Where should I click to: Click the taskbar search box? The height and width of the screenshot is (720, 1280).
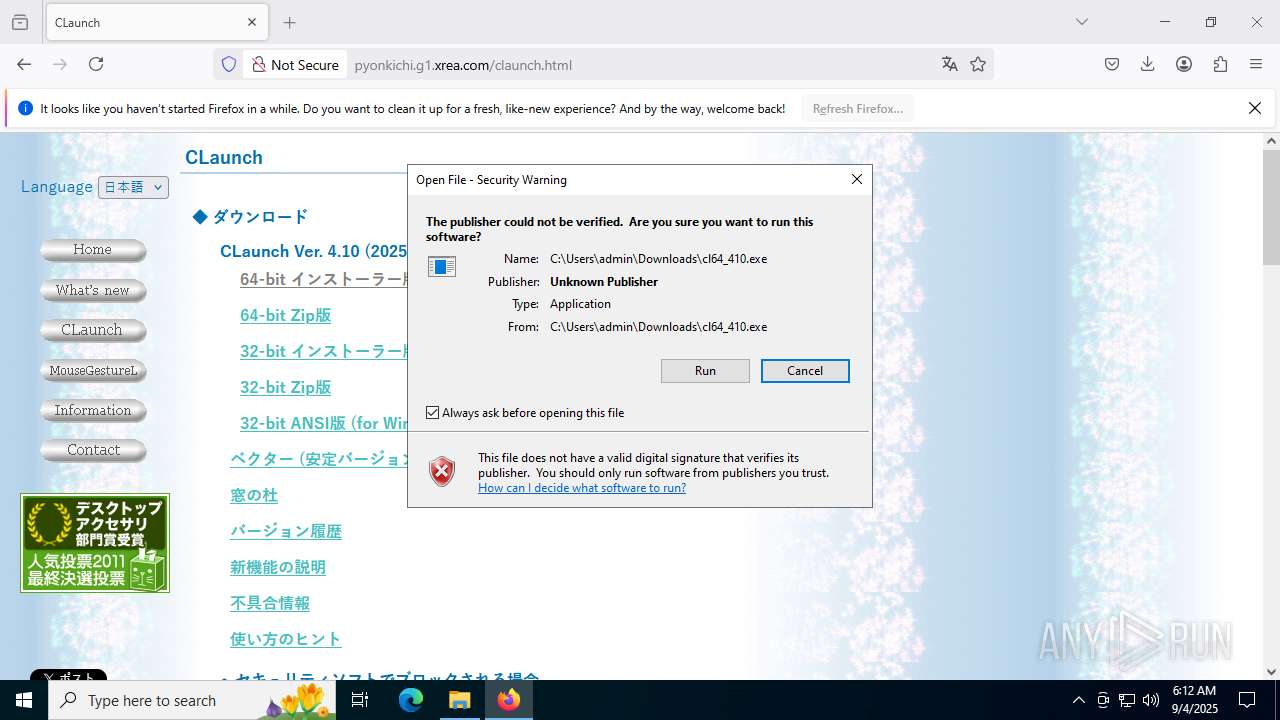(x=192, y=700)
